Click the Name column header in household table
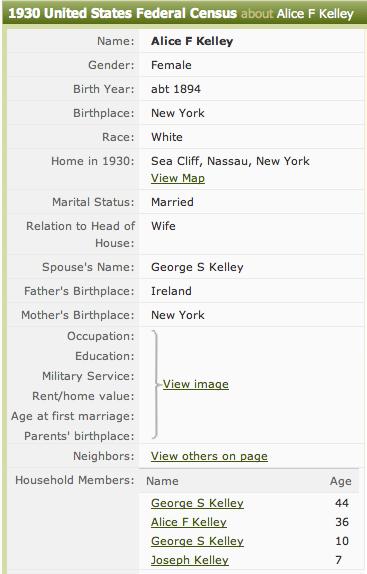The height and width of the screenshot is (574, 367). [x=162, y=481]
